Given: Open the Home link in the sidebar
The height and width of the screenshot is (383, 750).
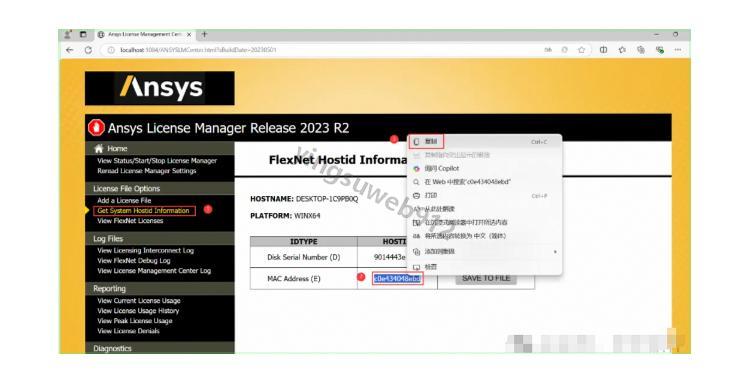Looking at the screenshot, I should (117, 149).
